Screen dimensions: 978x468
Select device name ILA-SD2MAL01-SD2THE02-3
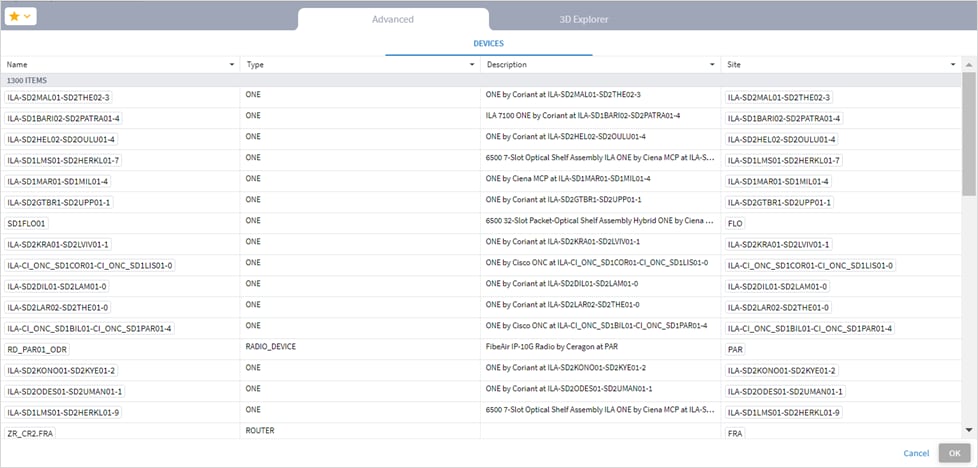pos(59,97)
